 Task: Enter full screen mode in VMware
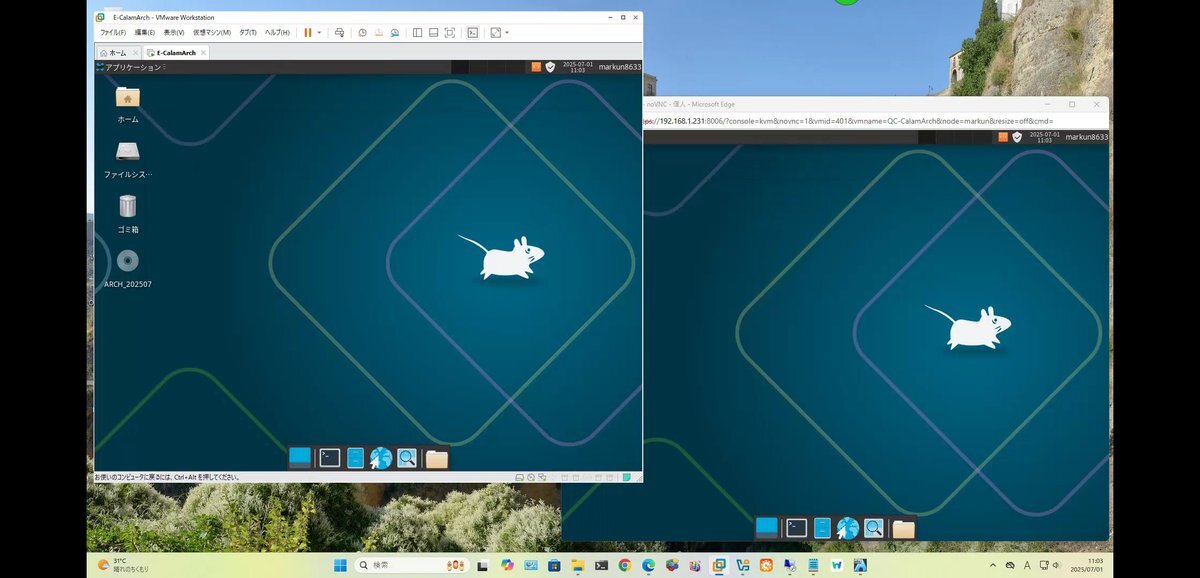[449, 32]
